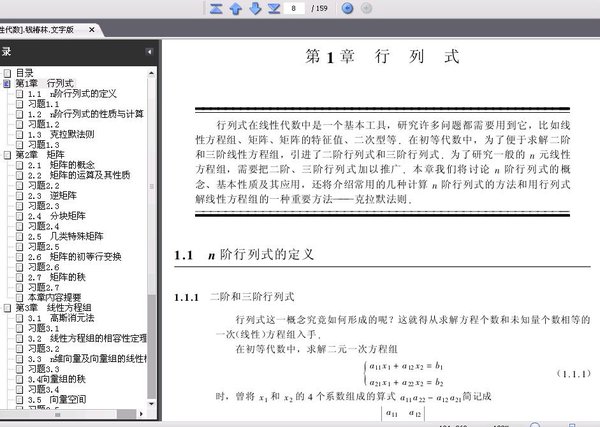Open bookmark 3.5 向量空间
This screenshot has height=427, width=600.
coord(57,399)
